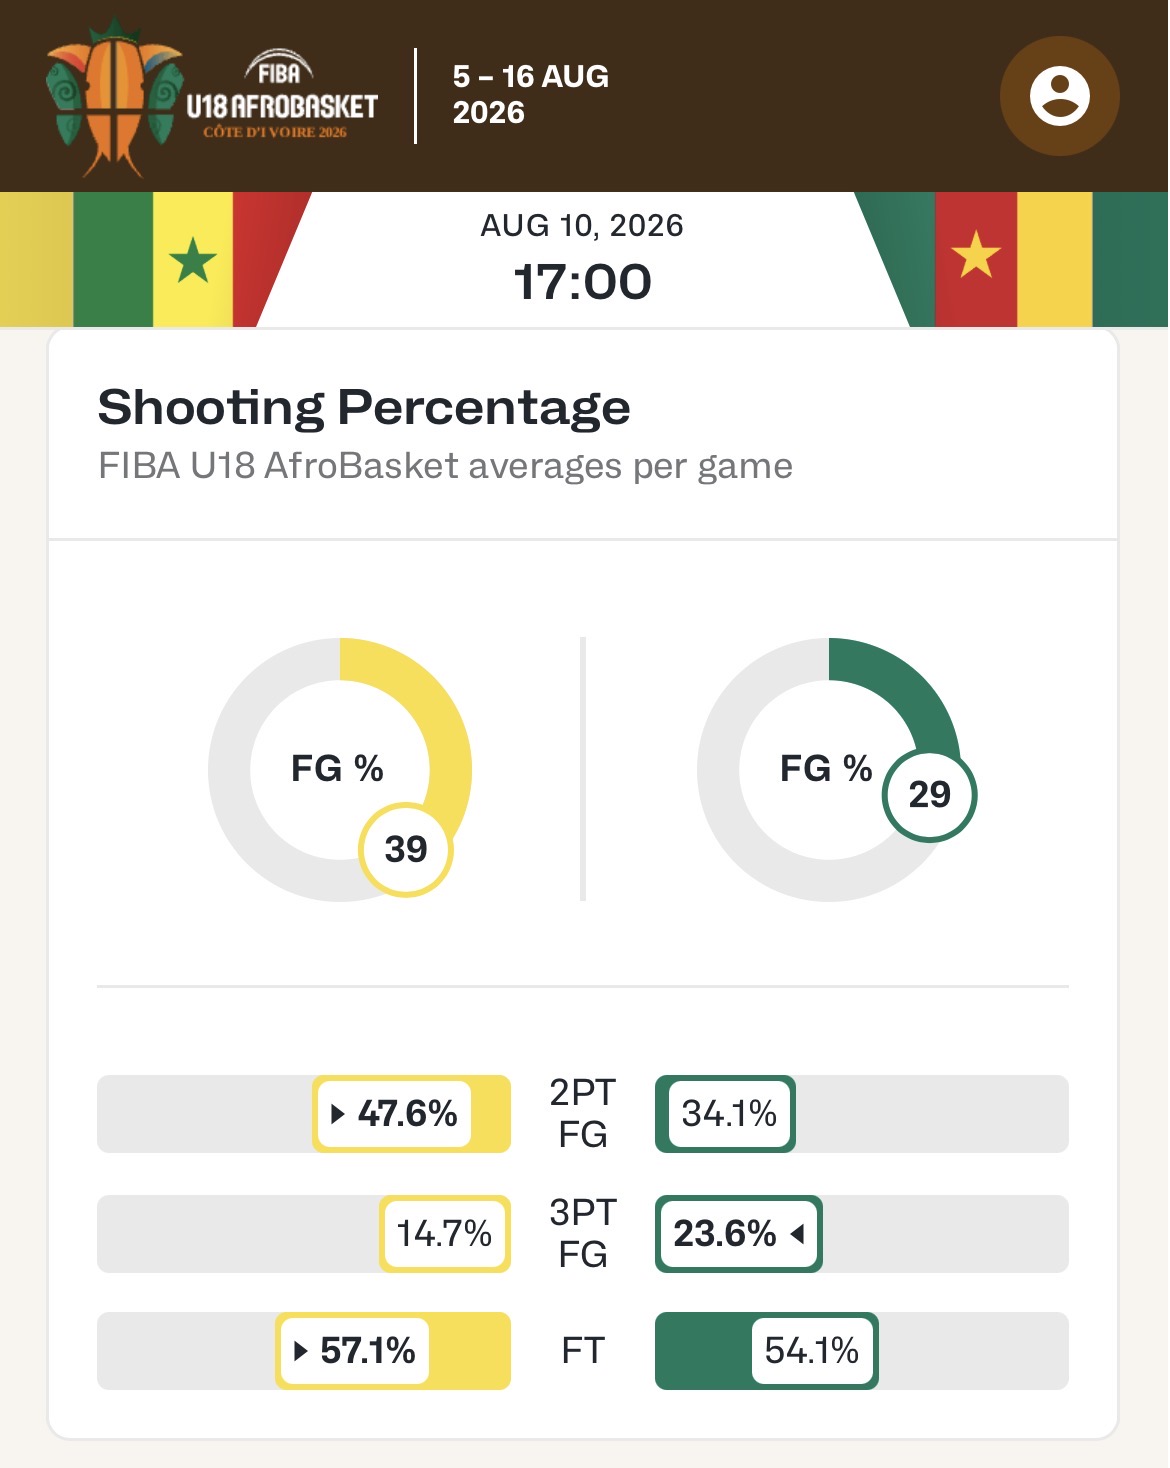Screen dimensions: 1170x1468
Task: Click the Shooting Percentage heading
Action: [x=364, y=407]
